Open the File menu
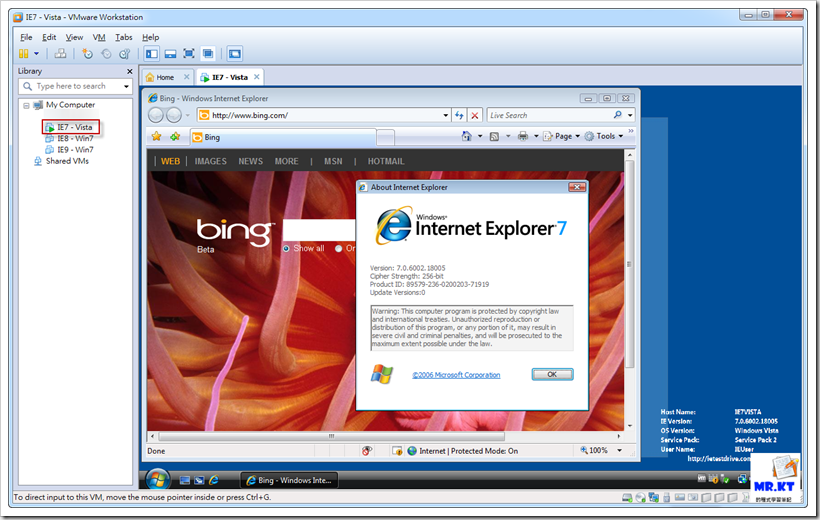Screen dimensions: 820x520 tap(26, 37)
